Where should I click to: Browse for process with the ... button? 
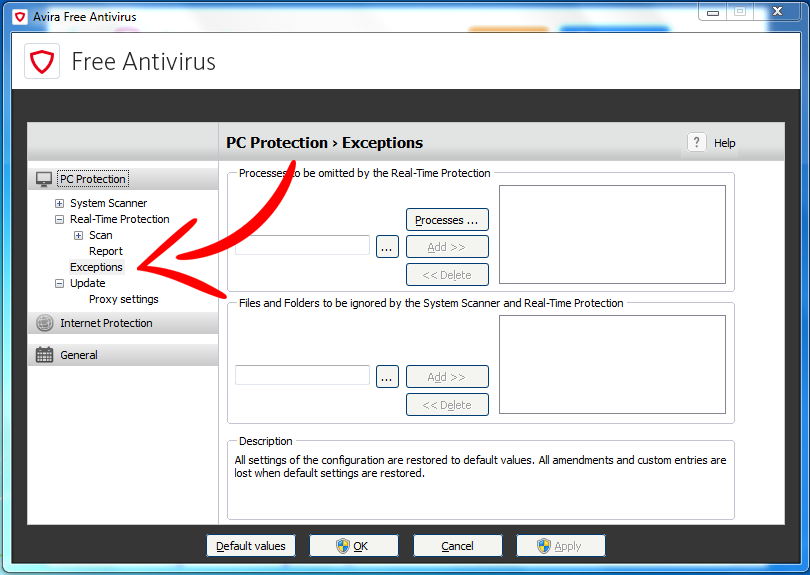coord(387,247)
